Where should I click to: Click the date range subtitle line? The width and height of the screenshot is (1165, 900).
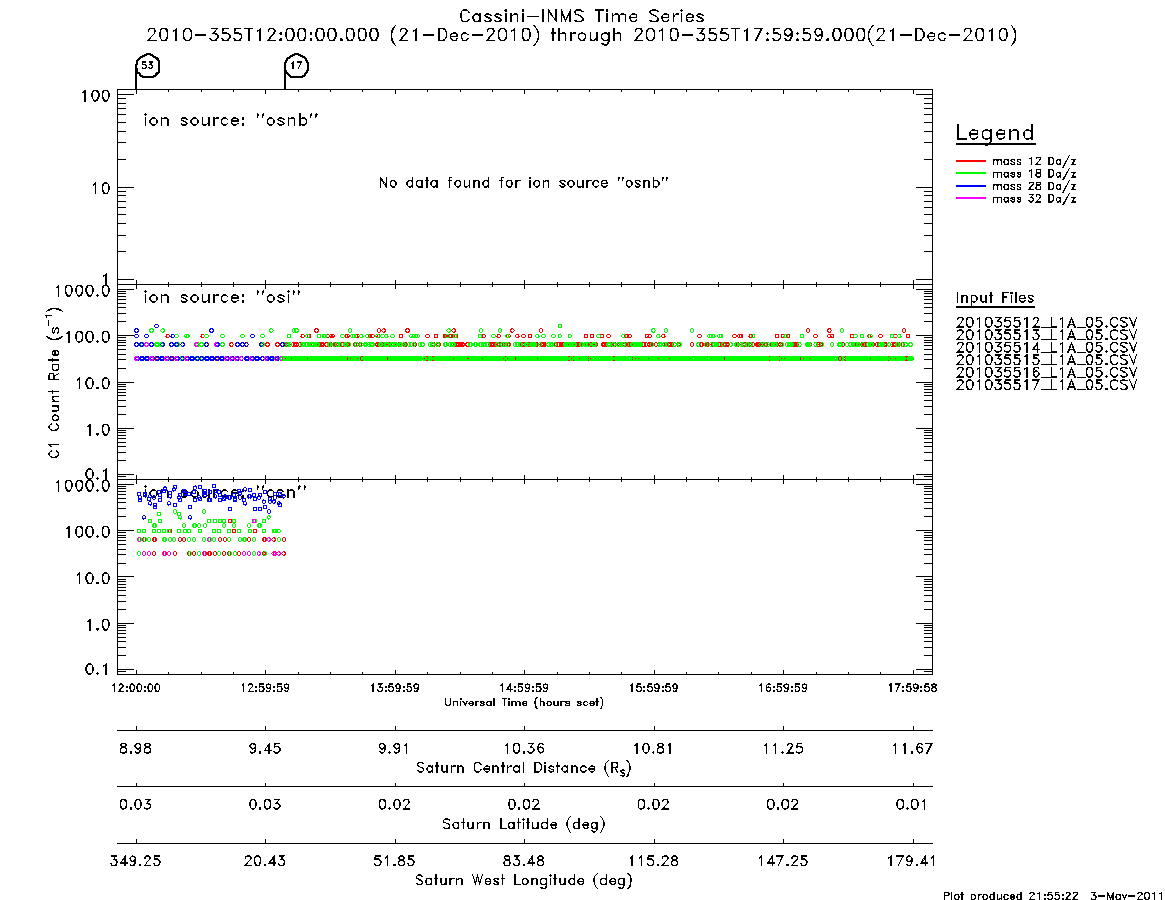[x=582, y=35]
